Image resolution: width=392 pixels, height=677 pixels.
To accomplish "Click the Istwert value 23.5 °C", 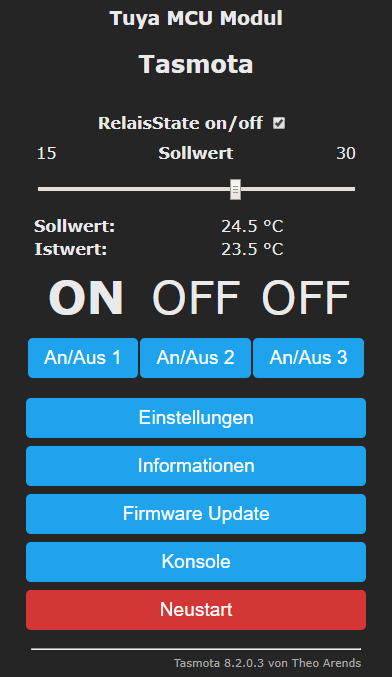I will [x=252, y=249].
